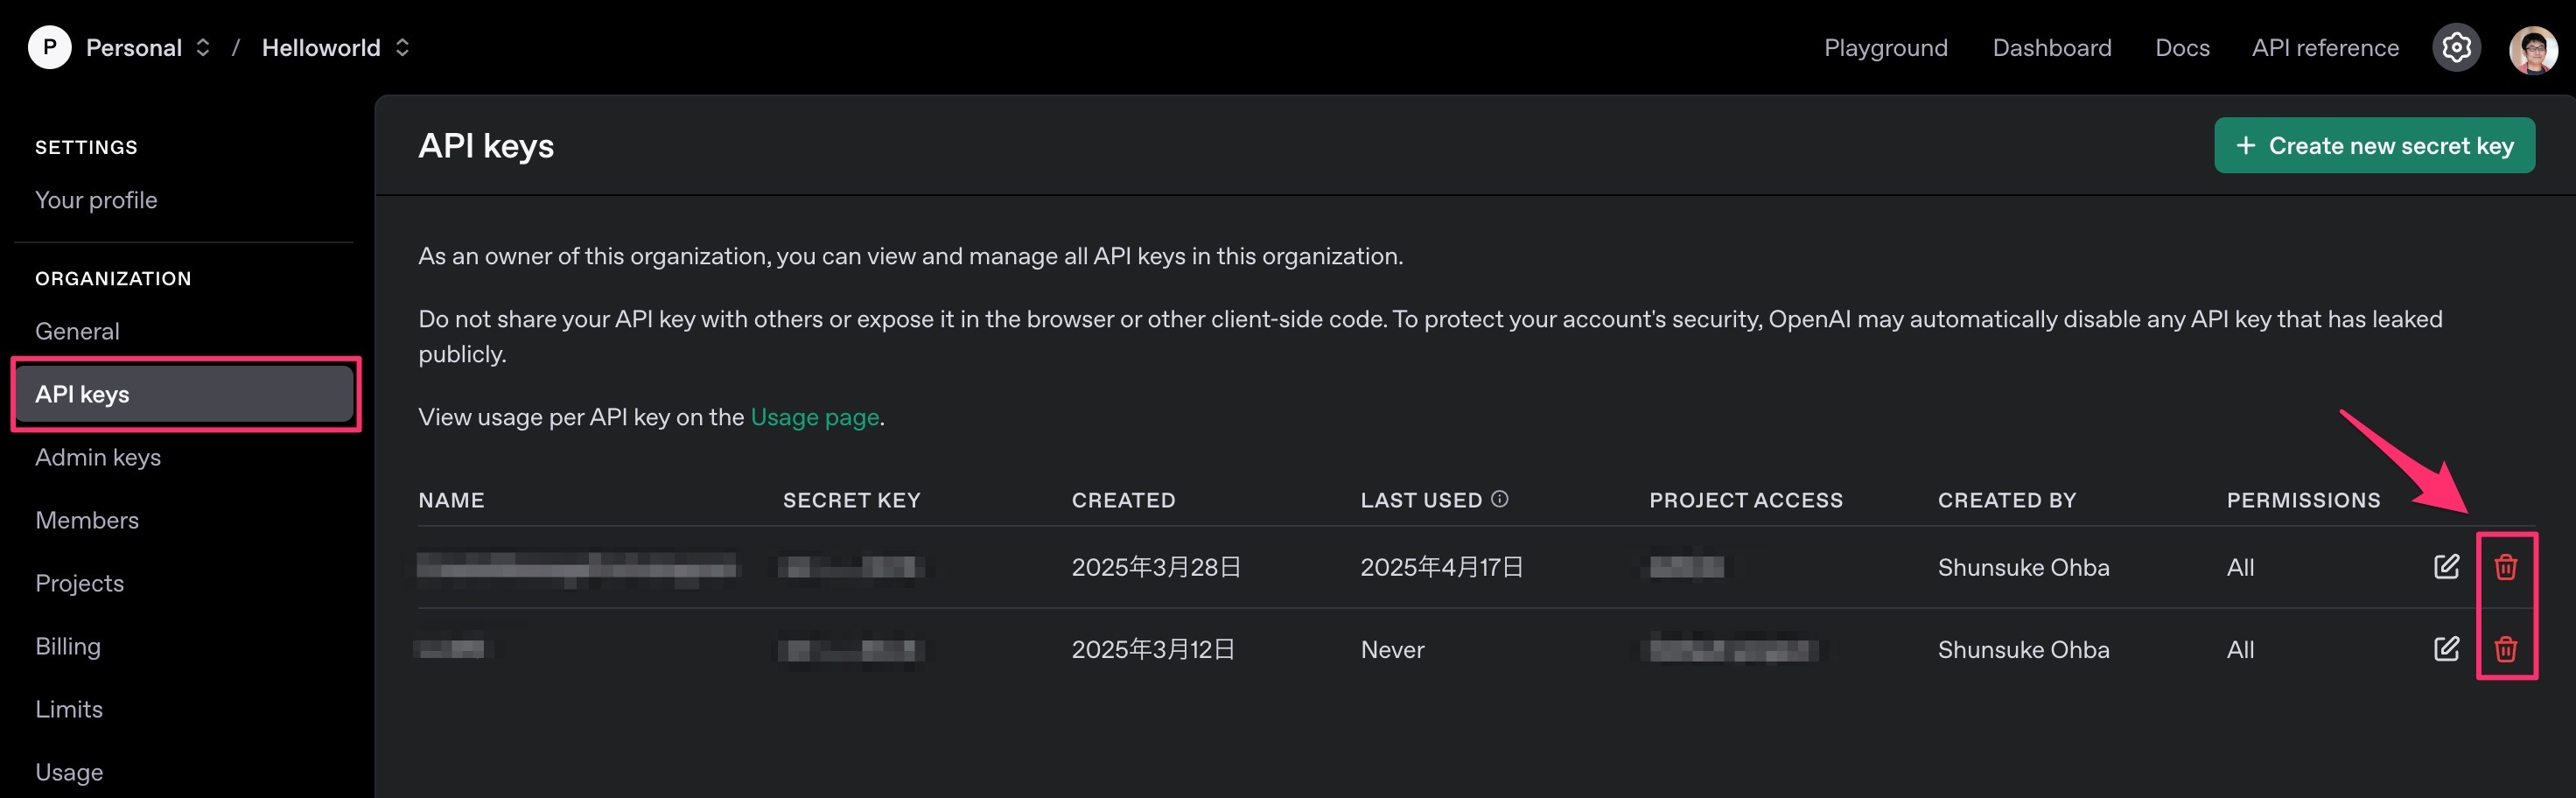The width and height of the screenshot is (2576, 798).
Task: Click the API keys page heading
Action: pyautogui.click(x=486, y=146)
